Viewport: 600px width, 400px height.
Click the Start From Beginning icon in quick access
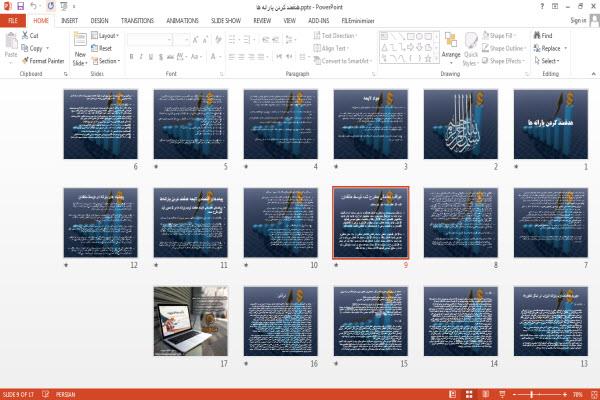pyautogui.click(x=64, y=6)
